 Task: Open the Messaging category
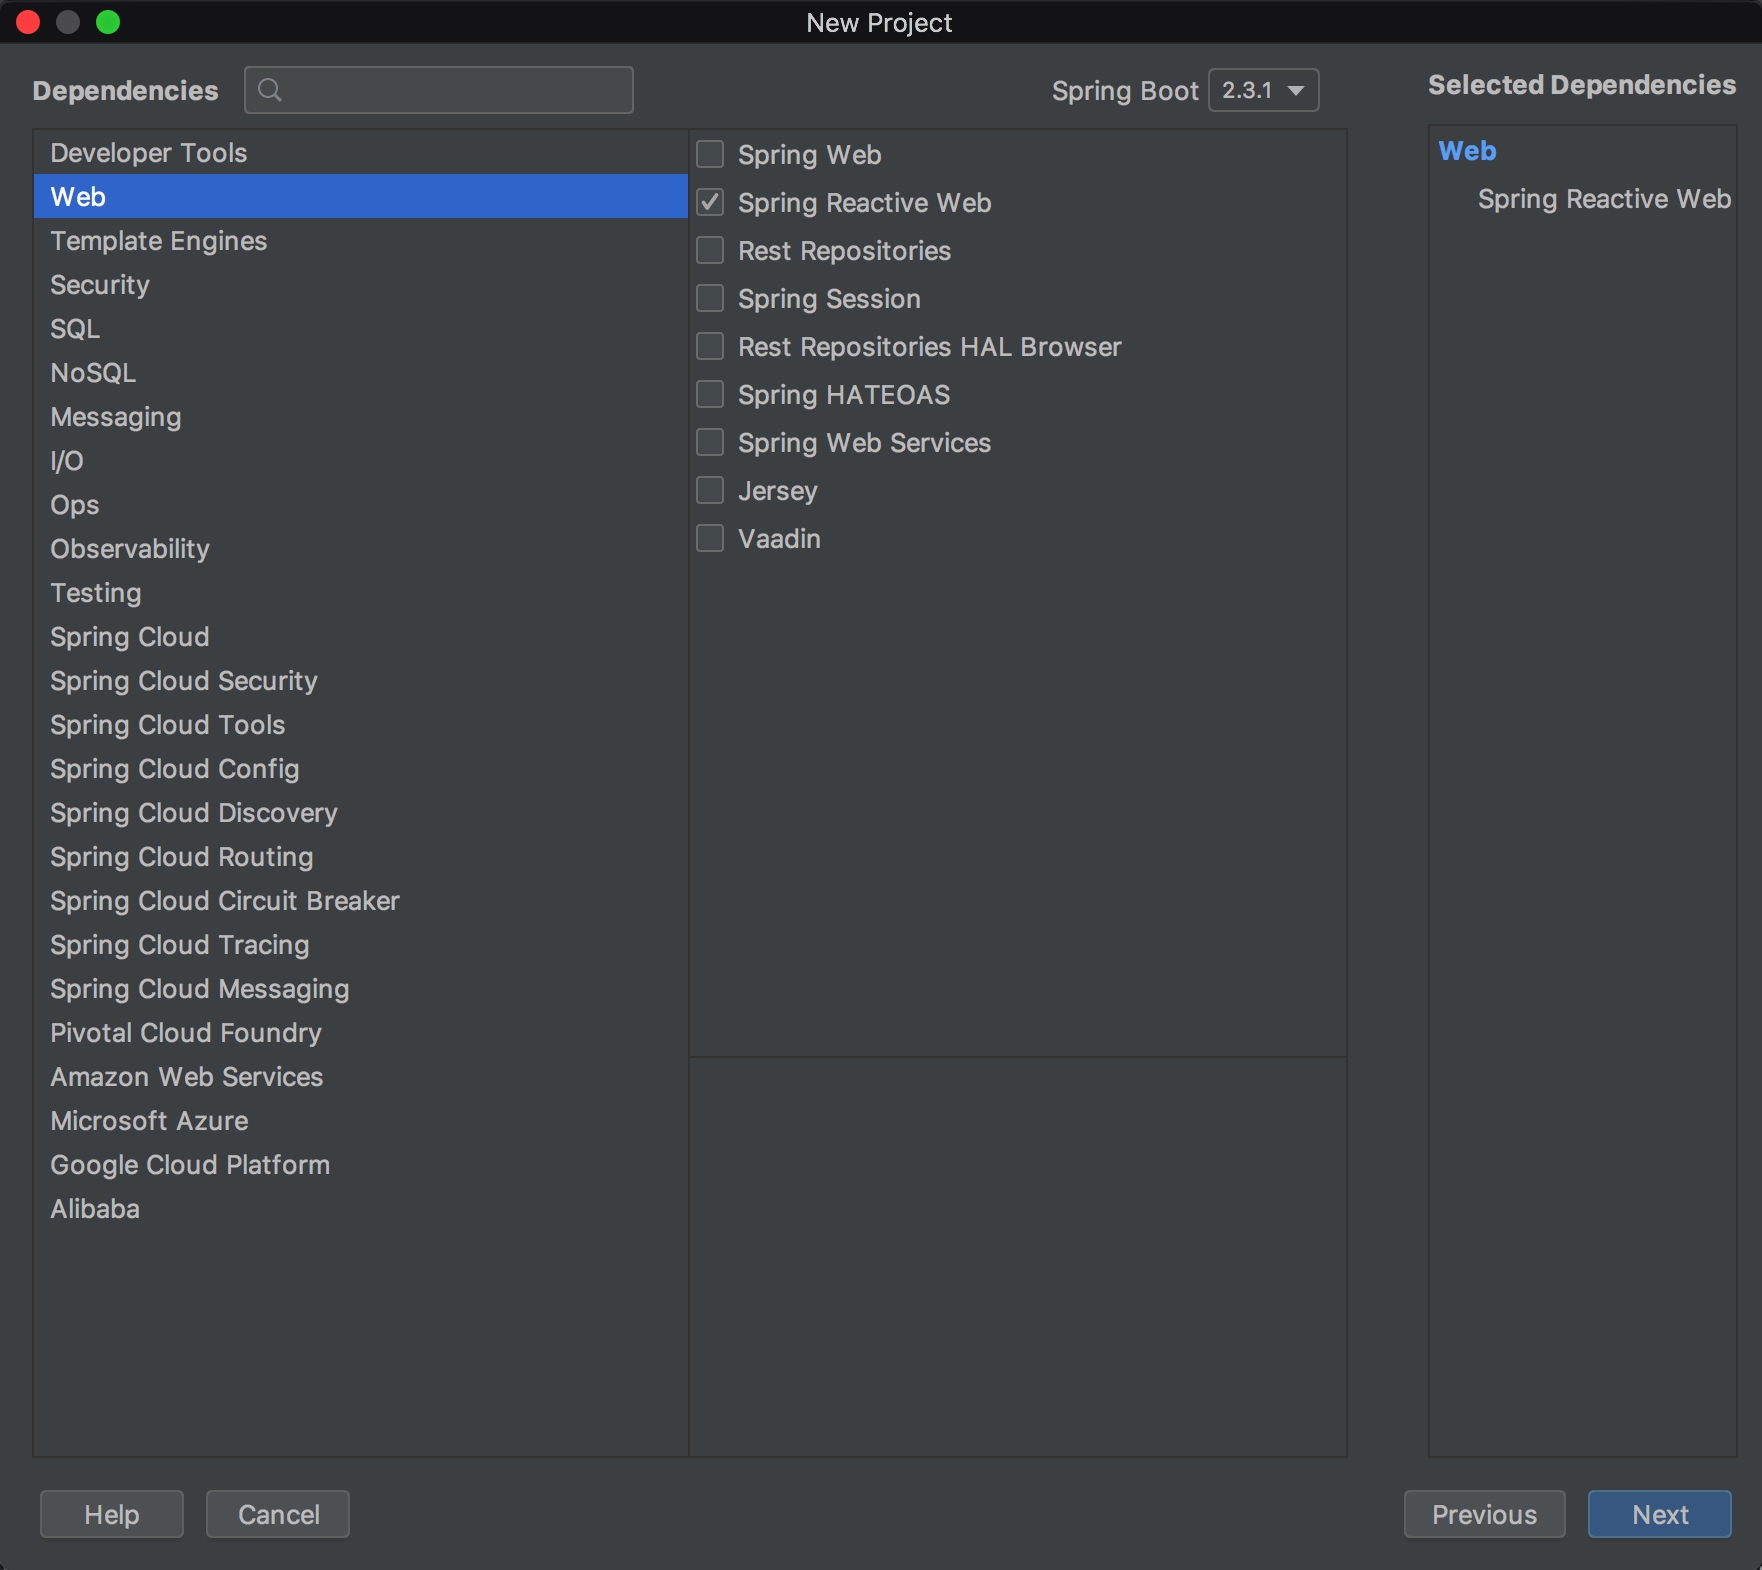[x=361, y=417]
